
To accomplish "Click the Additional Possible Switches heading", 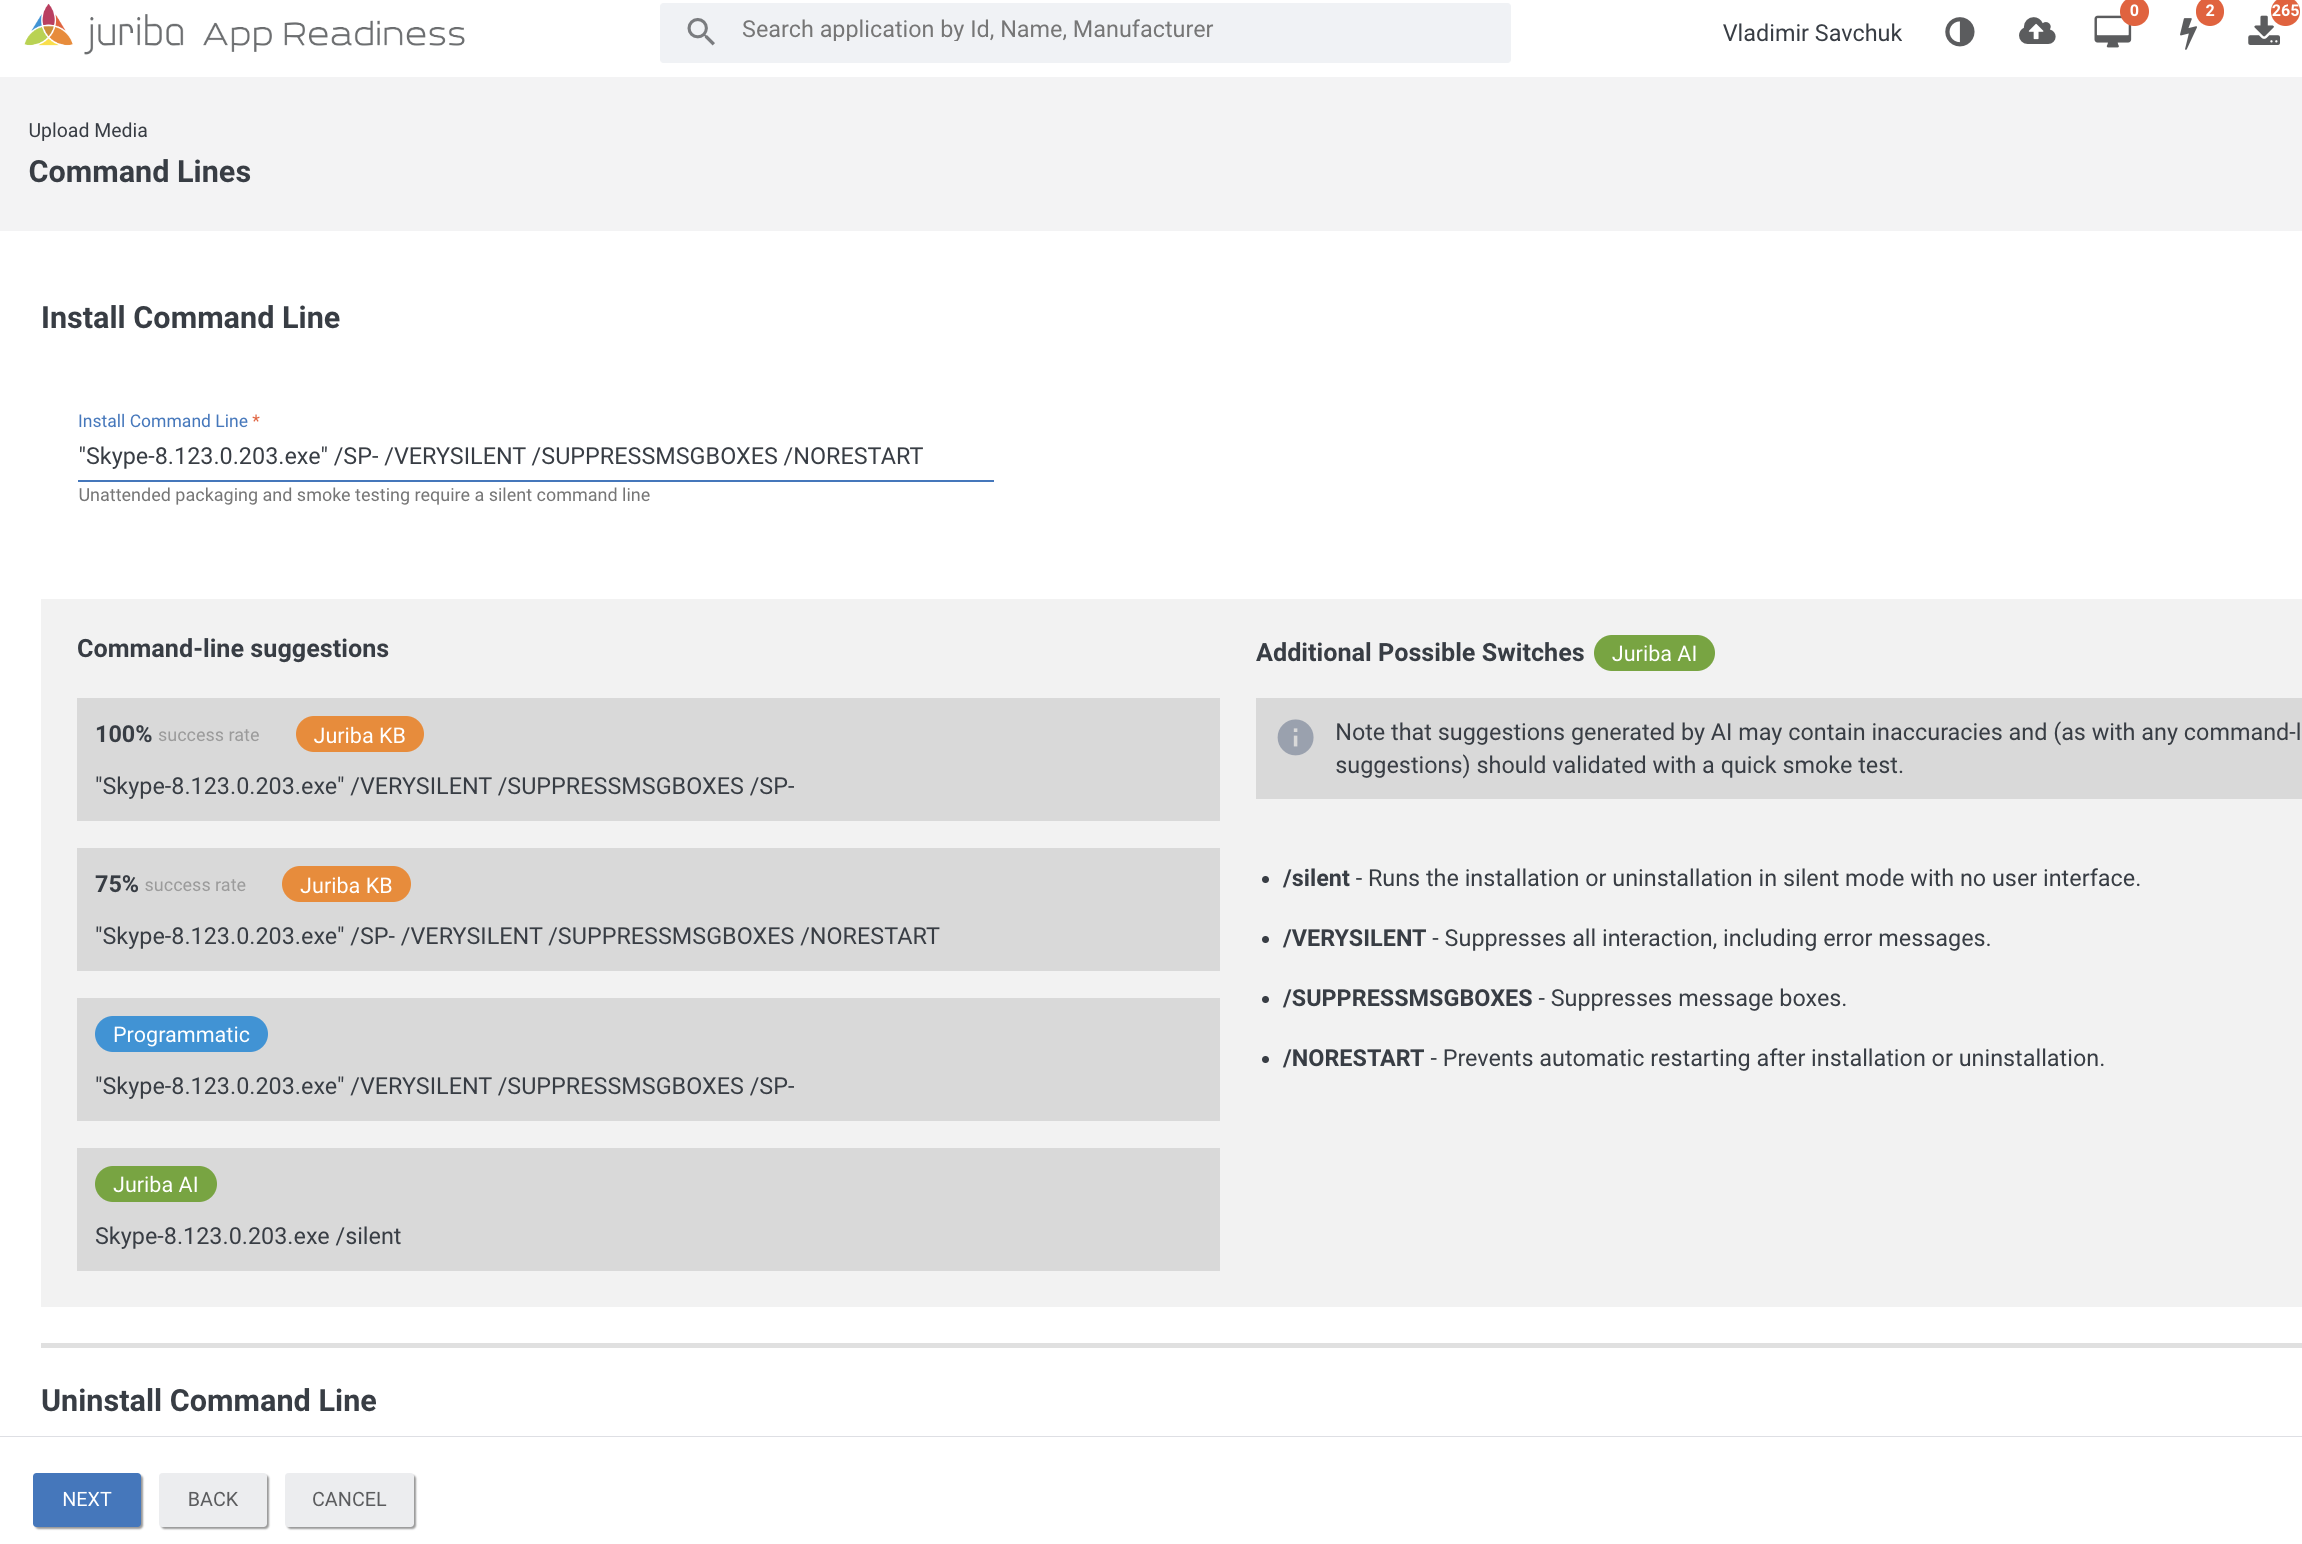I will 1420,652.
